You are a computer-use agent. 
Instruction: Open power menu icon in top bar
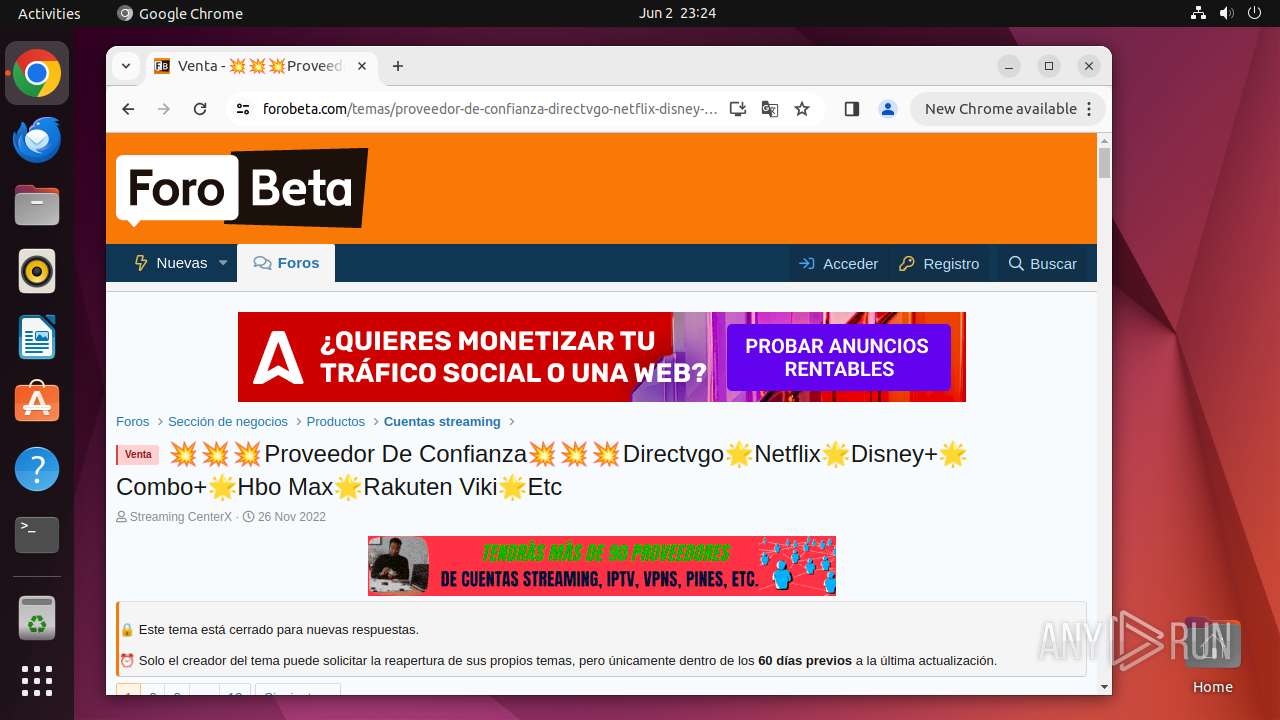pos(1254,13)
